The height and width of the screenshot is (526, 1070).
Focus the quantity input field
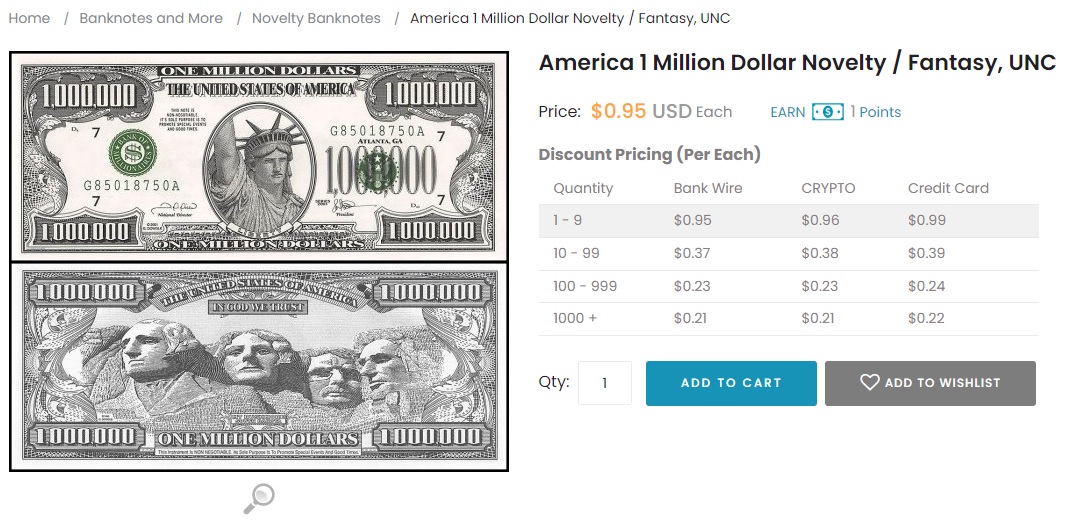pyautogui.click(x=605, y=383)
